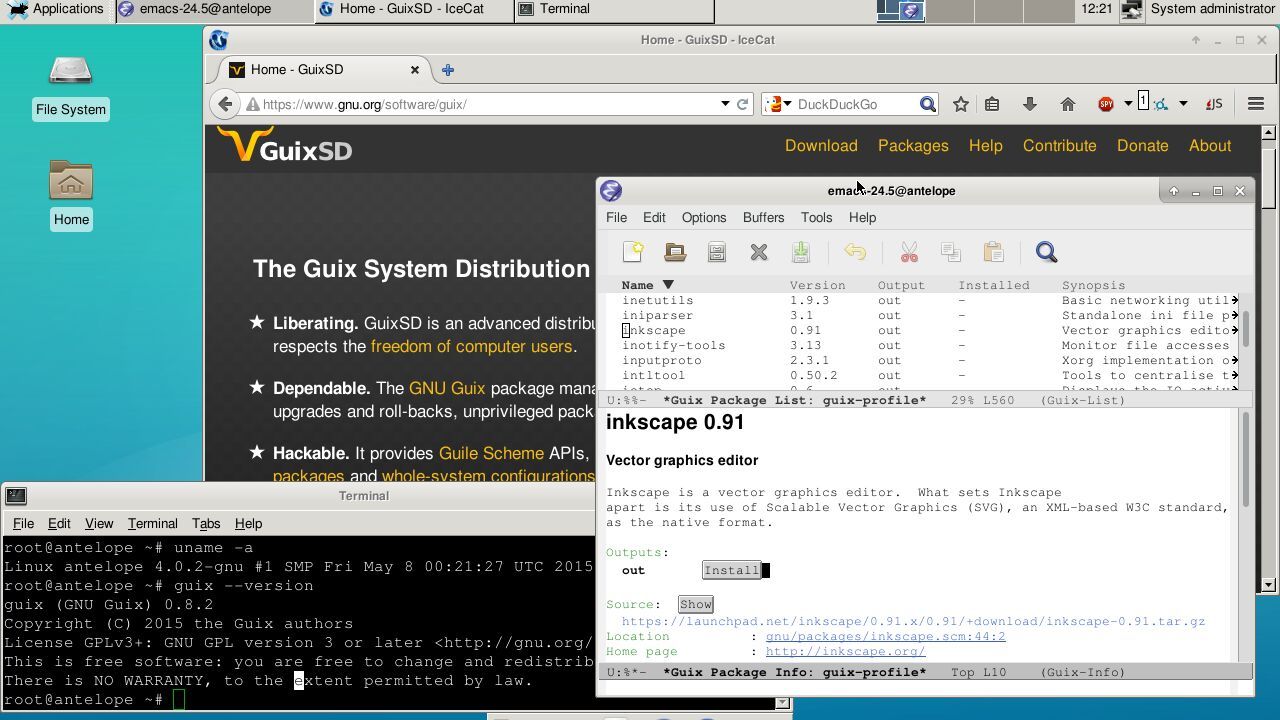
Task: Expand the DuckDuckGo search engine dropdown
Action: click(787, 104)
